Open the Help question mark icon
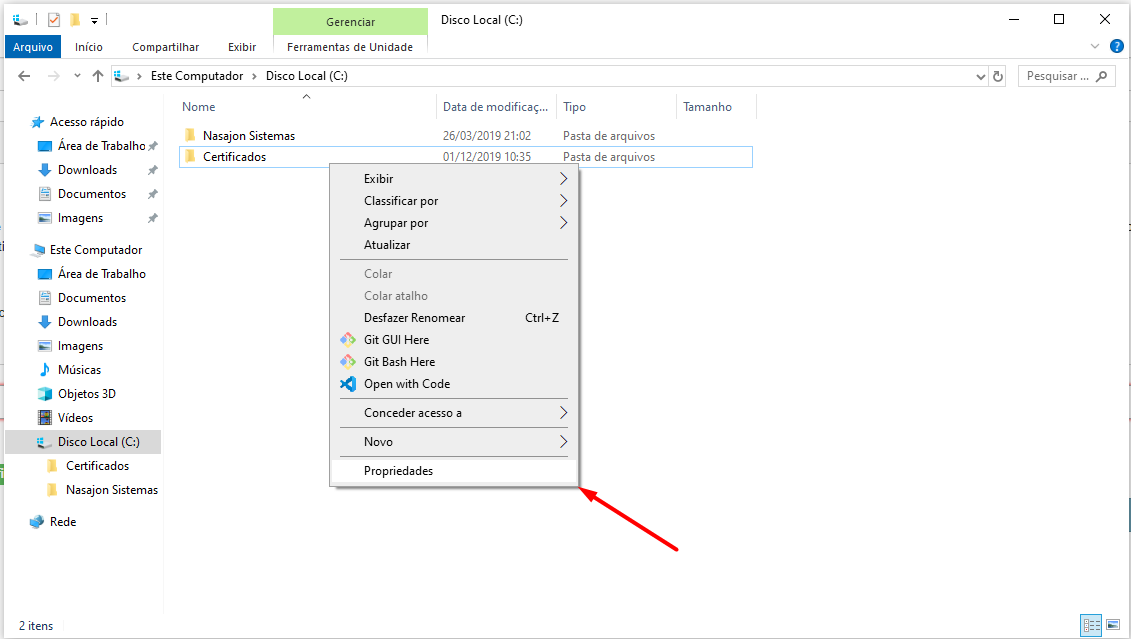1131x639 pixels. [1116, 46]
